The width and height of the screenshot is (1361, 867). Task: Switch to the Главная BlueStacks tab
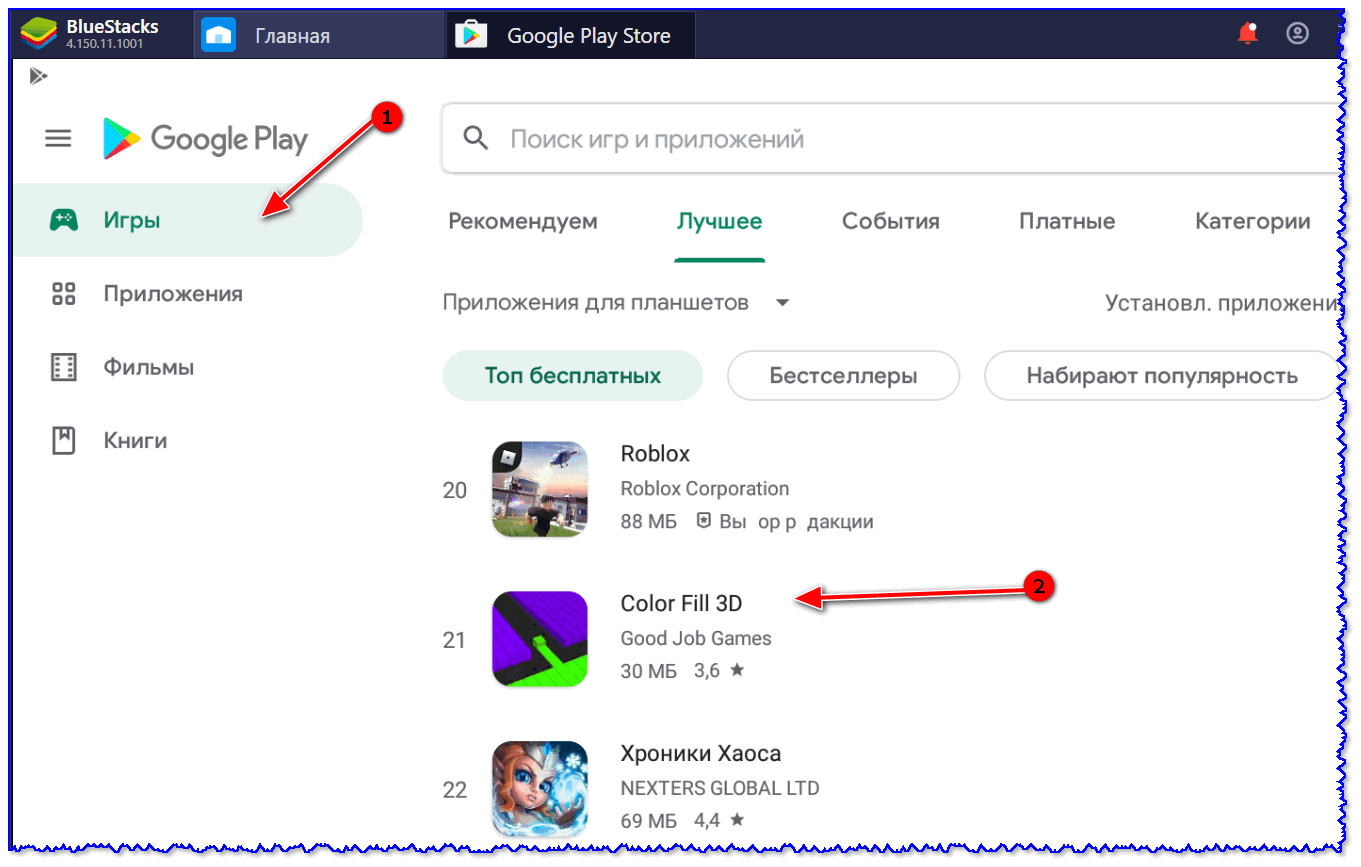coord(291,37)
